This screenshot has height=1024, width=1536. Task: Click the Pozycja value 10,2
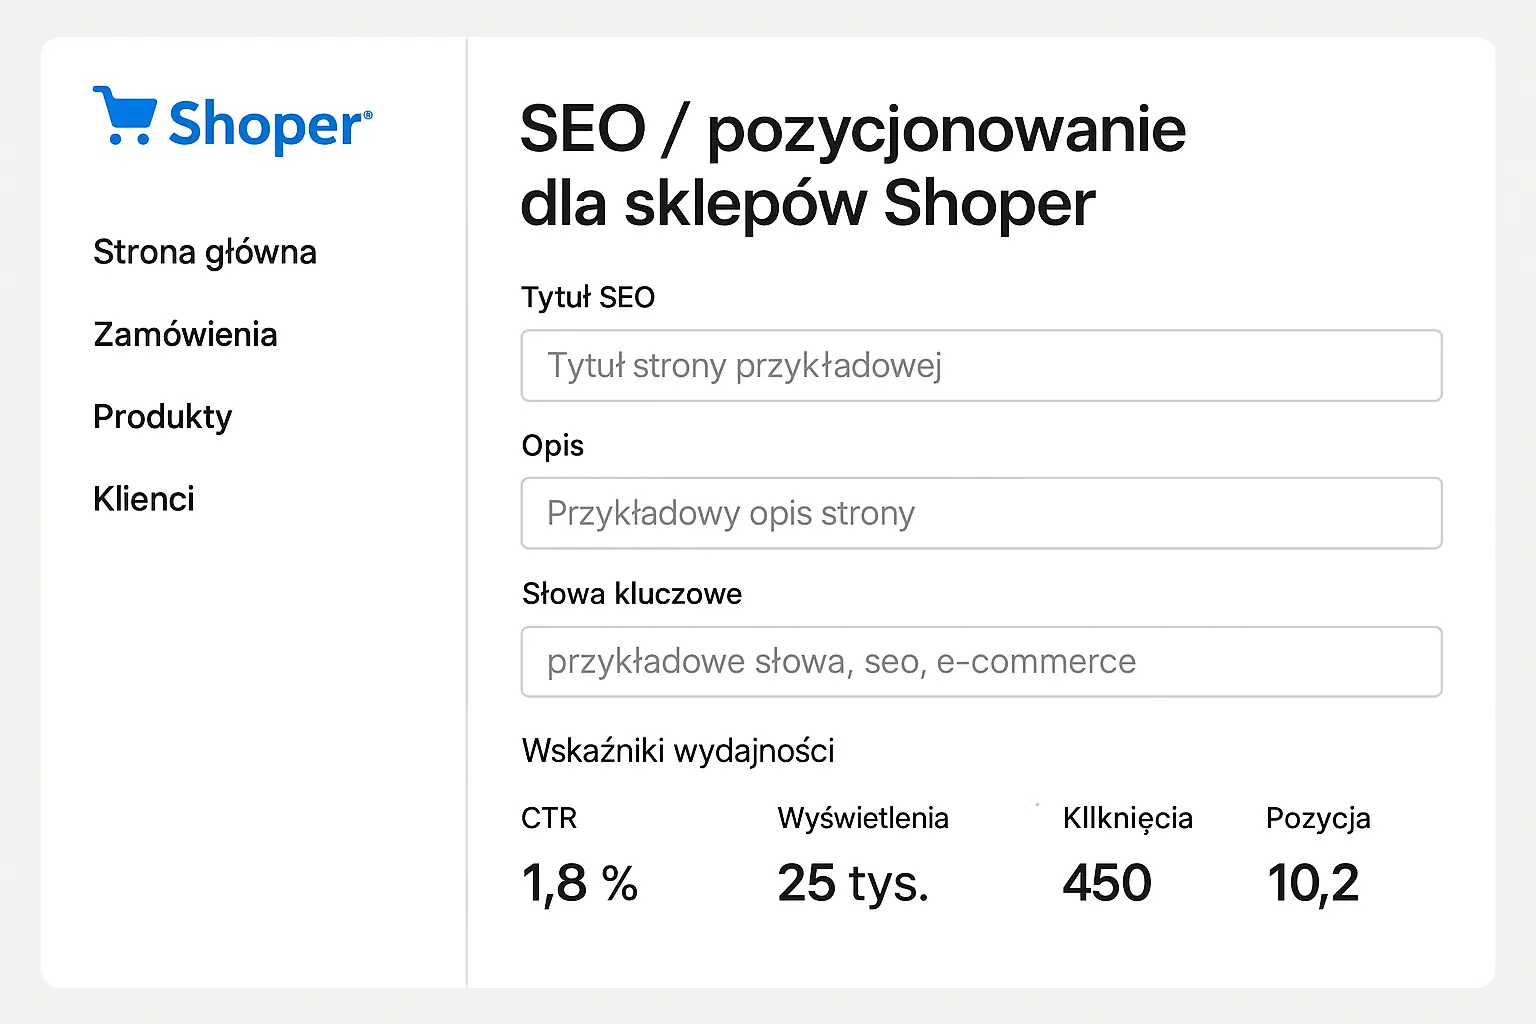1314,882
